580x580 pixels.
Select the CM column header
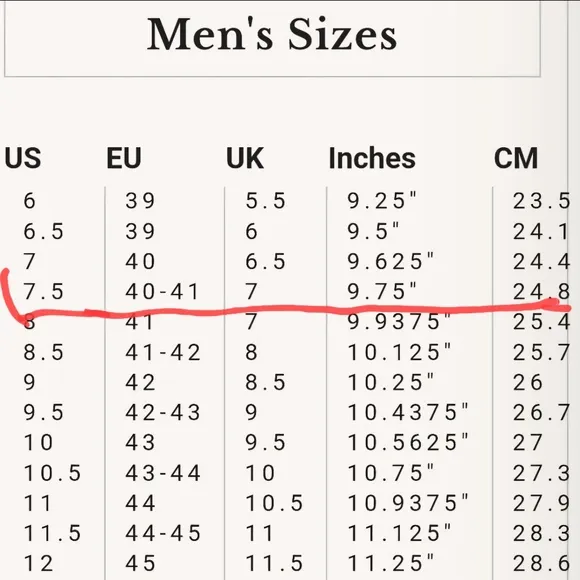pyautogui.click(x=516, y=158)
